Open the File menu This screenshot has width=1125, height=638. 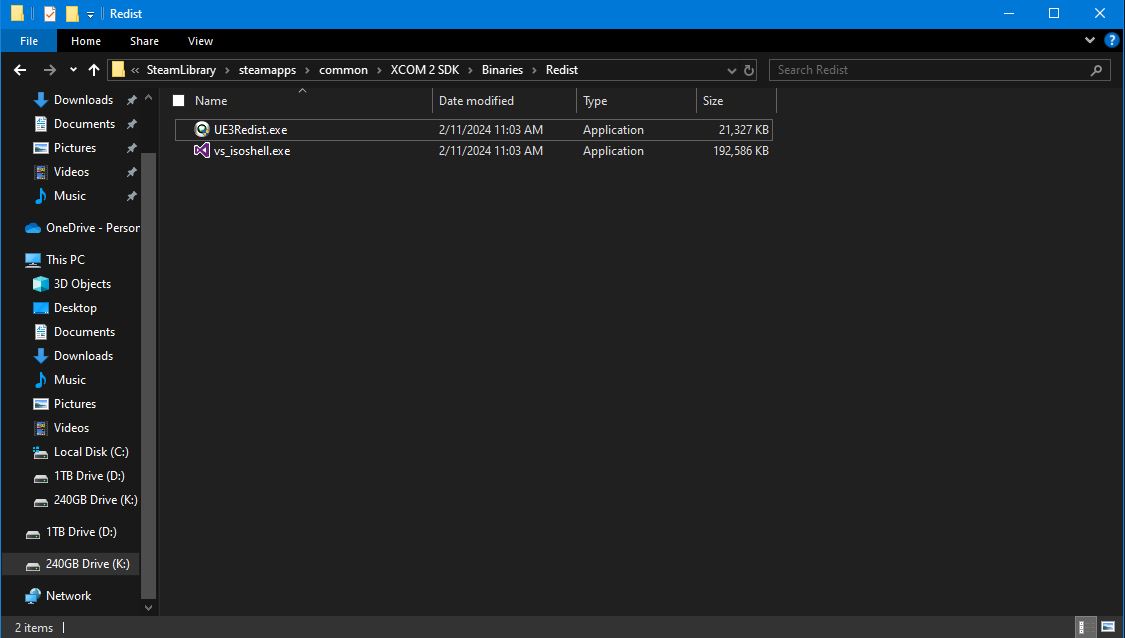(29, 41)
